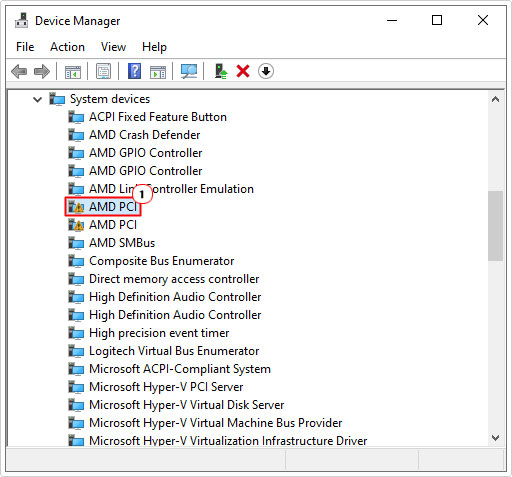Click the red X Uninstall device icon
The height and width of the screenshot is (477, 512).
(x=243, y=71)
